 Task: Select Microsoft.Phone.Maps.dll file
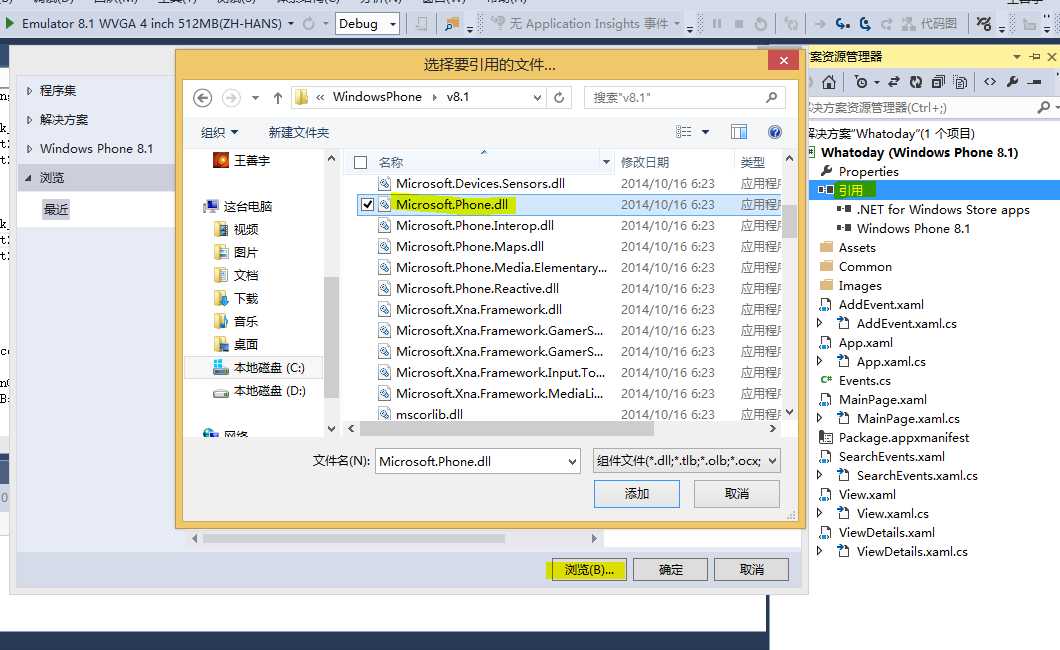[469, 246]
